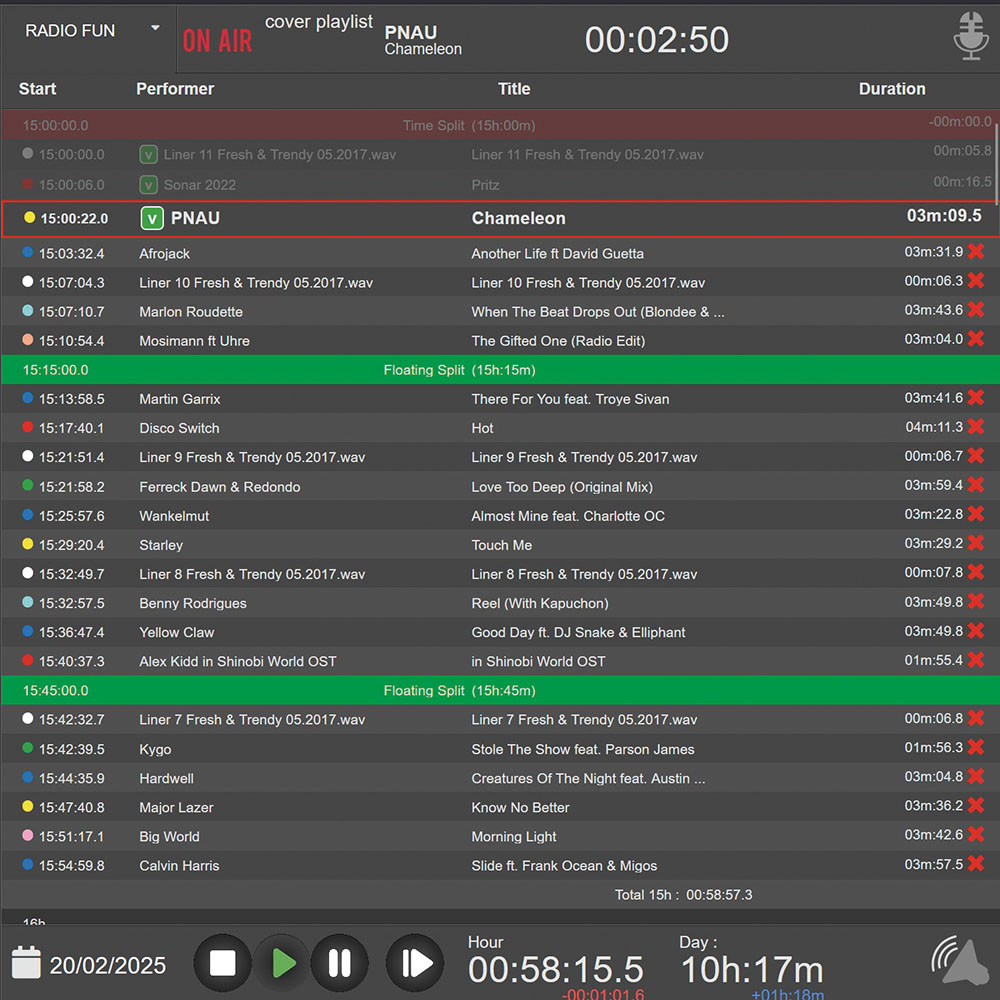Delete the Calvin Harris Slide entry
Screen dimensions: 1000x1000
coord(976,864)
